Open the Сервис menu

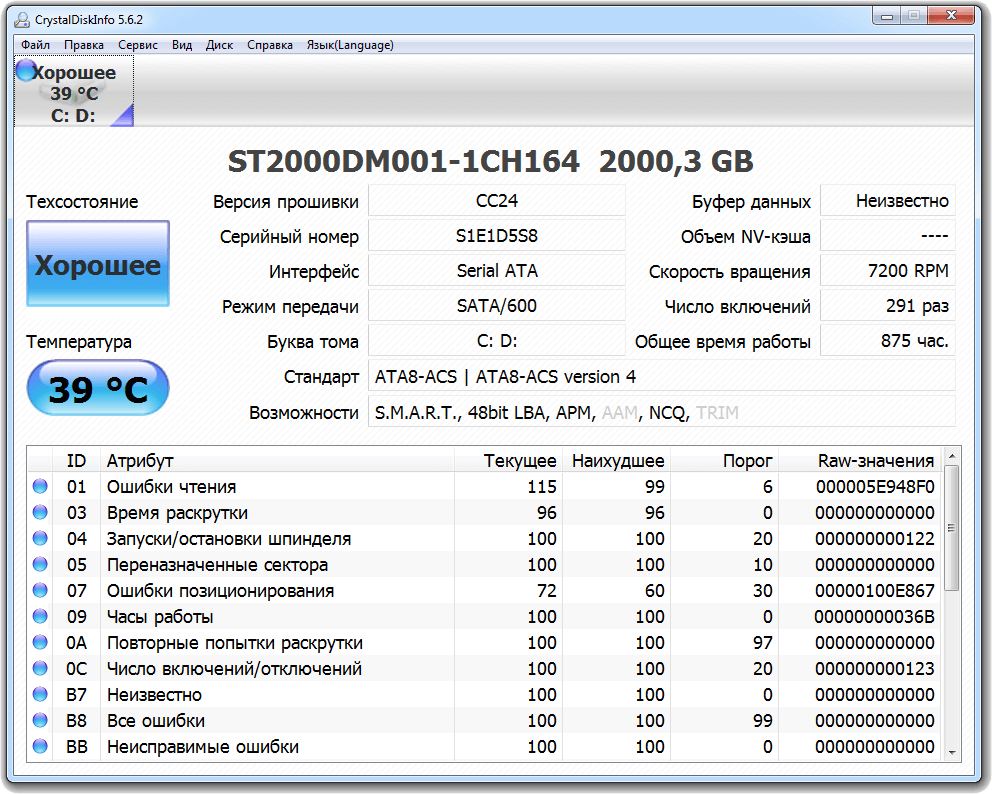137,45
